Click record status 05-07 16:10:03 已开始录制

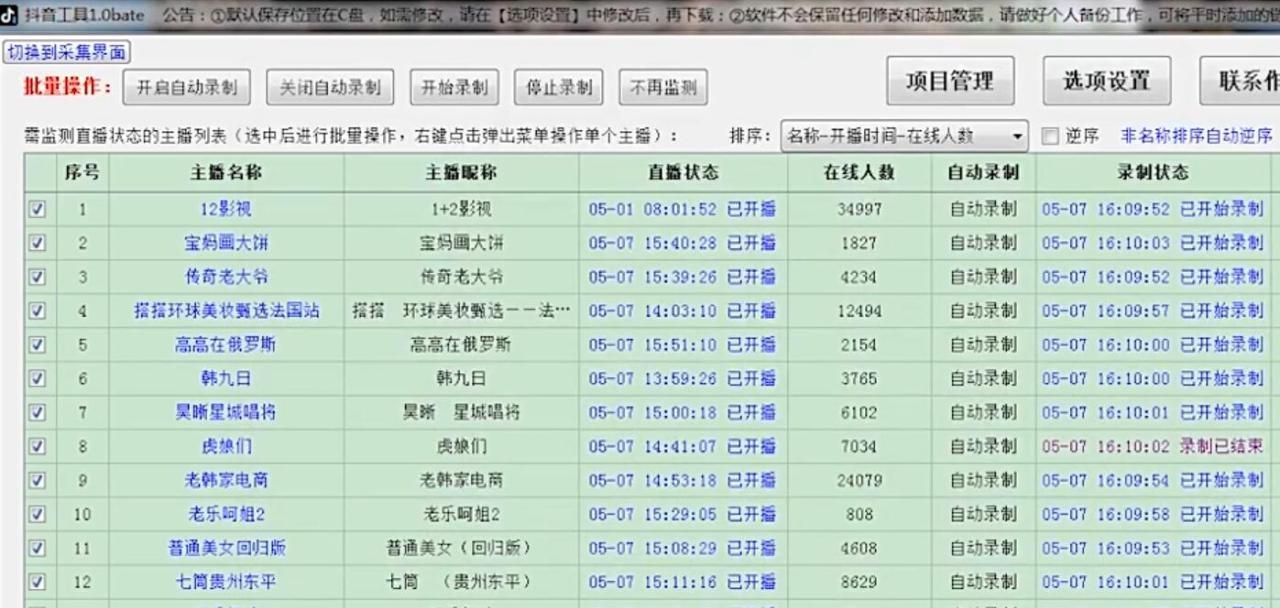tap(1152, 243)
